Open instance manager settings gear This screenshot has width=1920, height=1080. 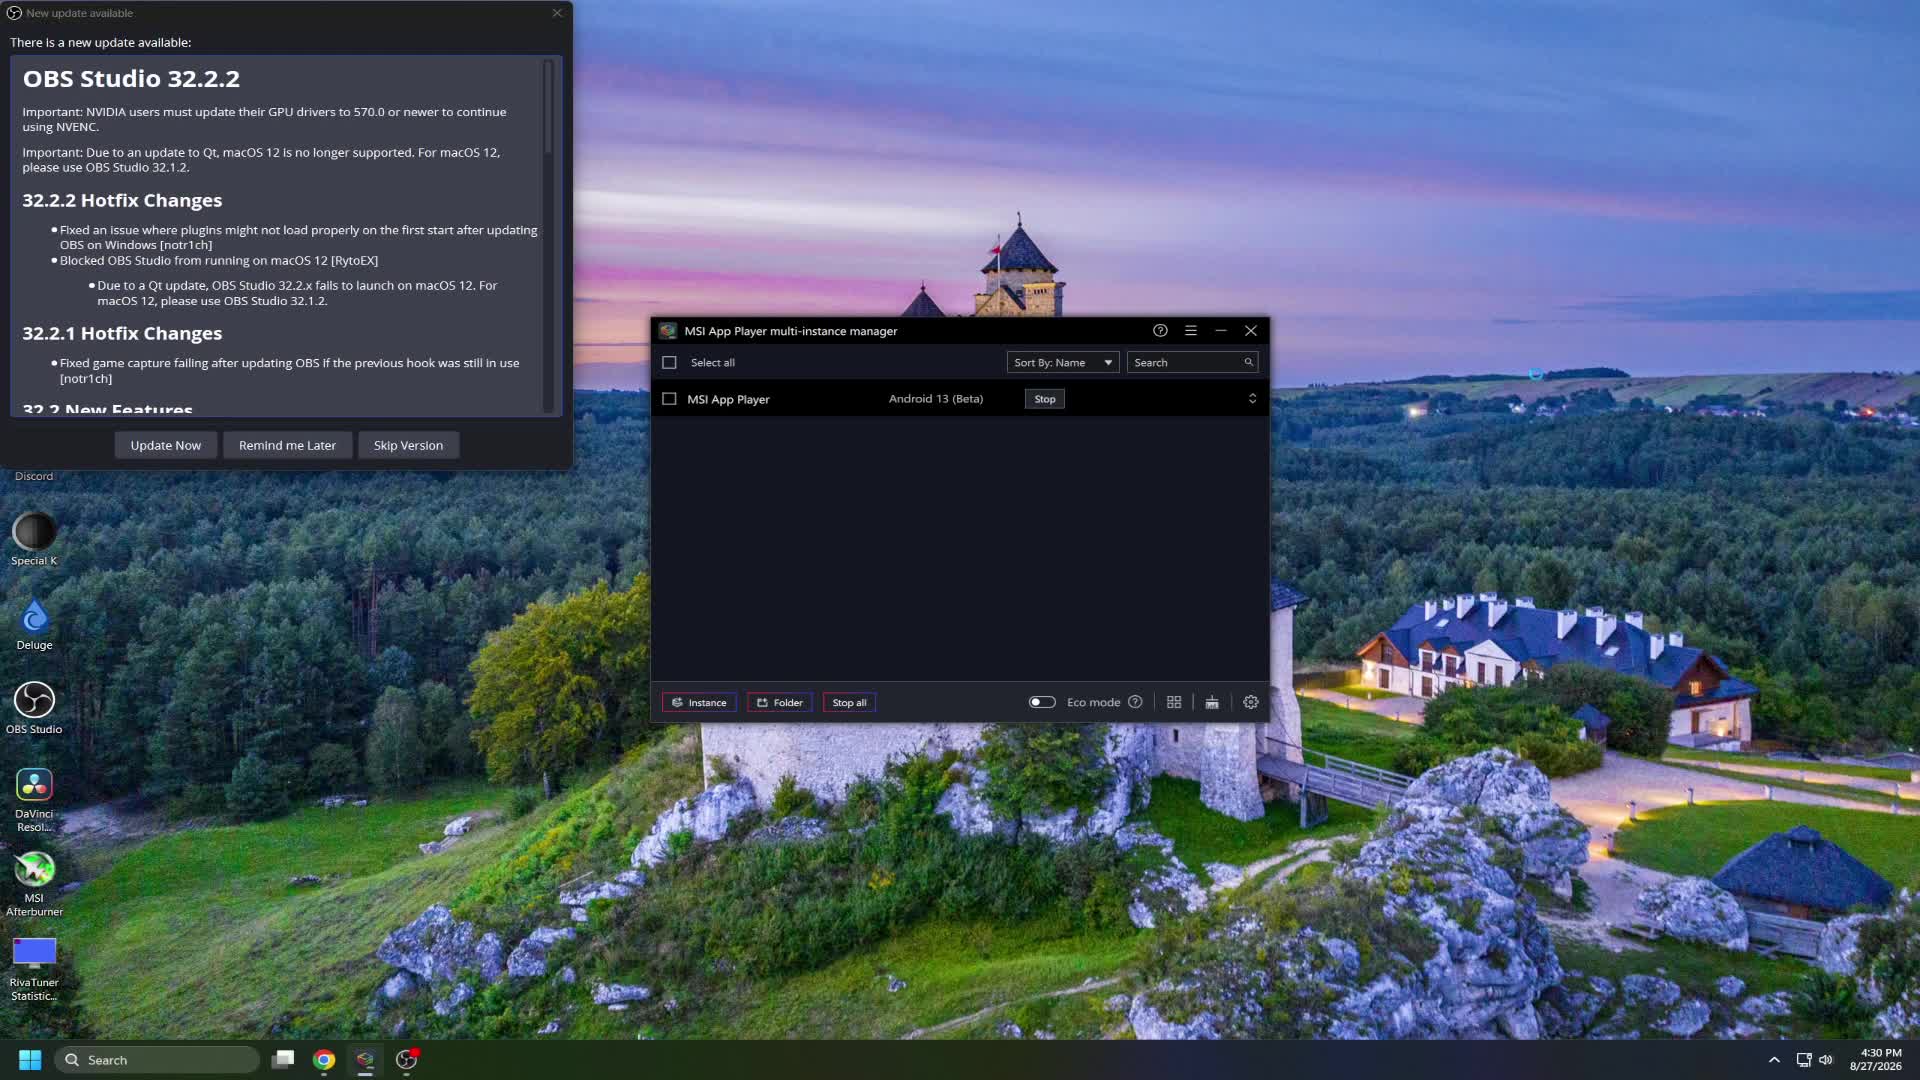pos(1250,703)
